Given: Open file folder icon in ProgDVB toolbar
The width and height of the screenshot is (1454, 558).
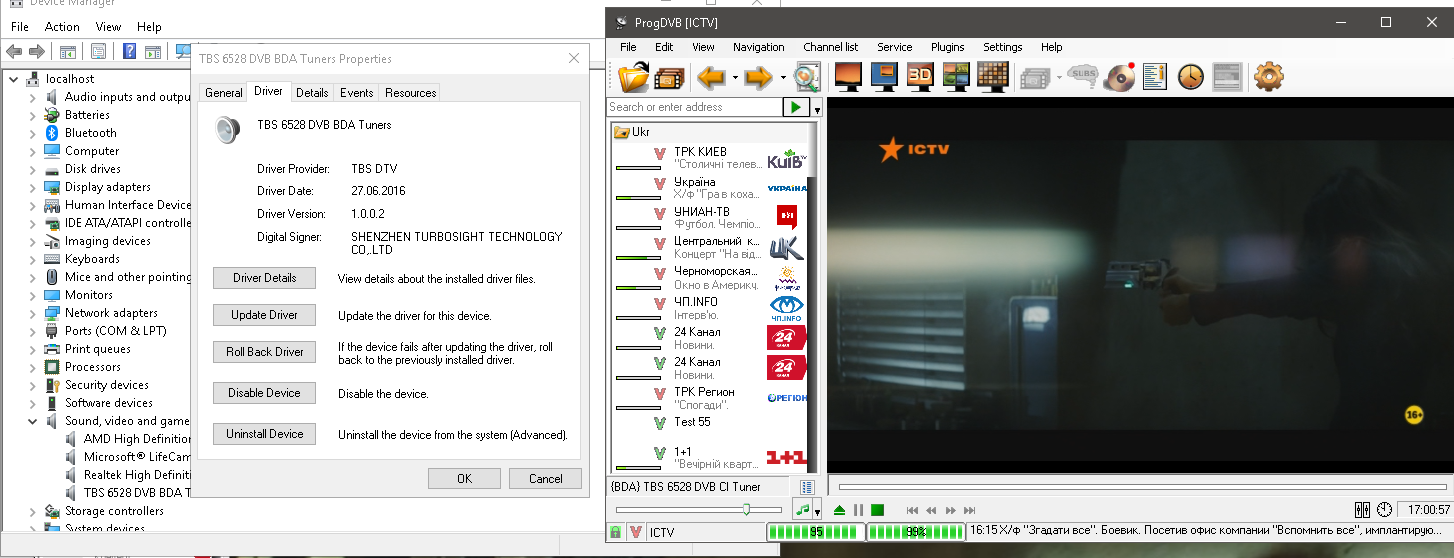Looking at the screenshot, I should (633, 76).
